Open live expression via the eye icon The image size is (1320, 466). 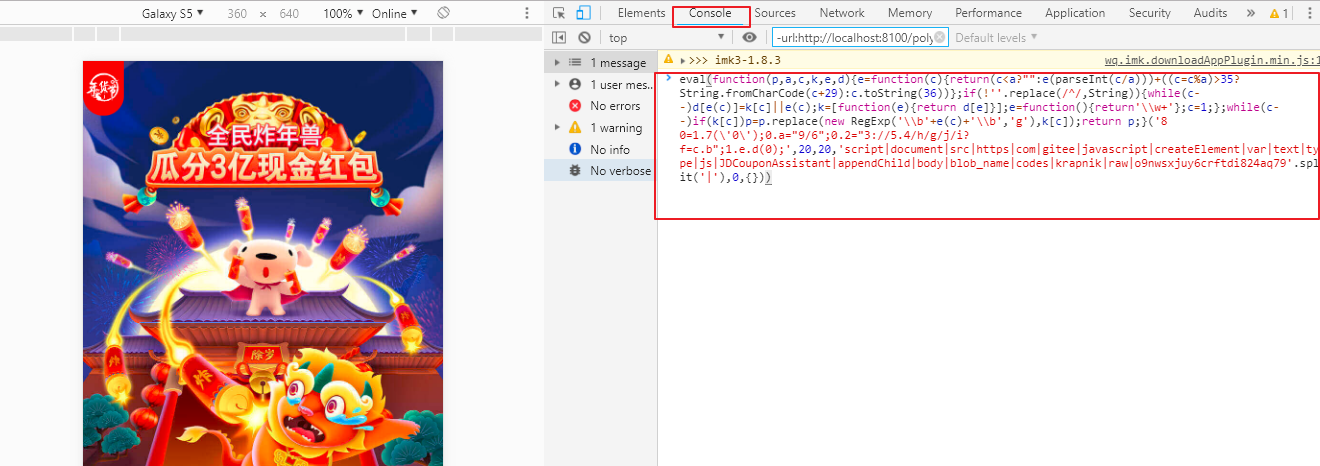pos(749,38)
